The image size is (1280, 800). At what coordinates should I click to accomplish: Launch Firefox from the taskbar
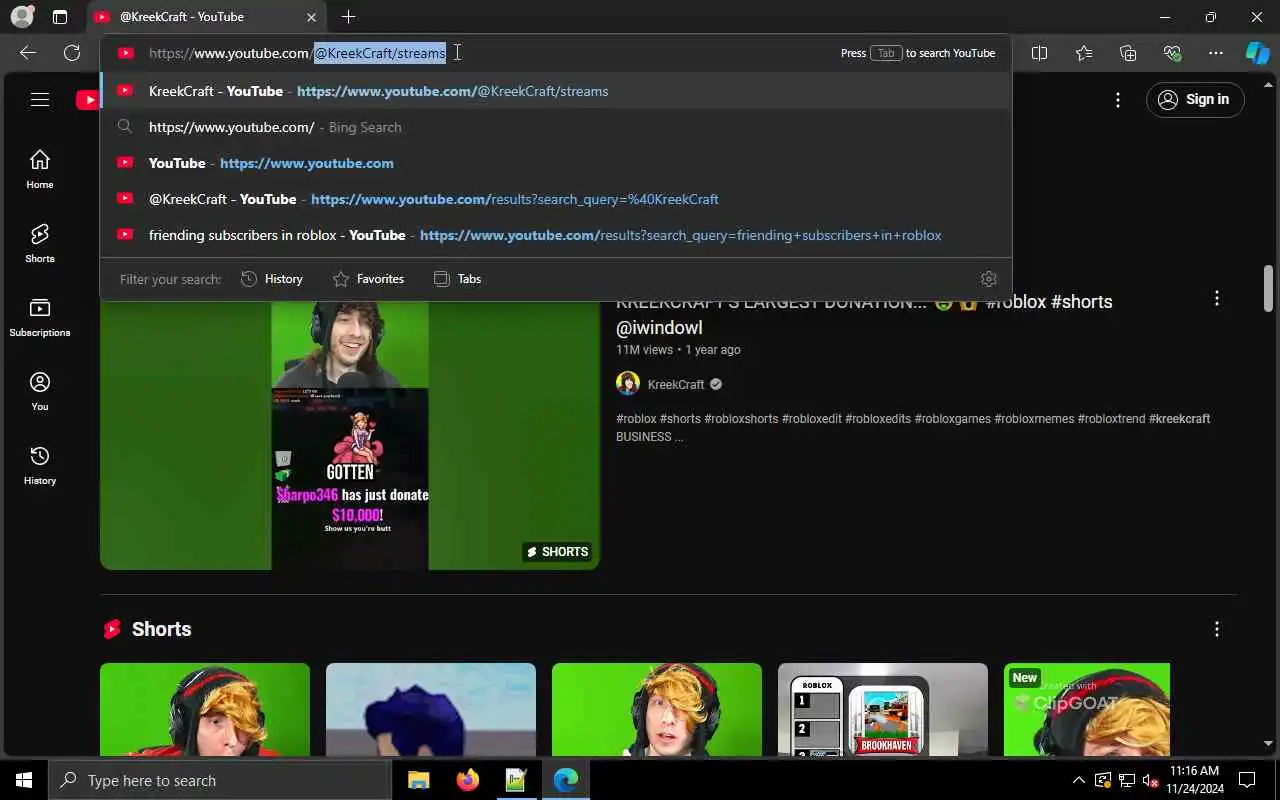click(x=467, y=780)
